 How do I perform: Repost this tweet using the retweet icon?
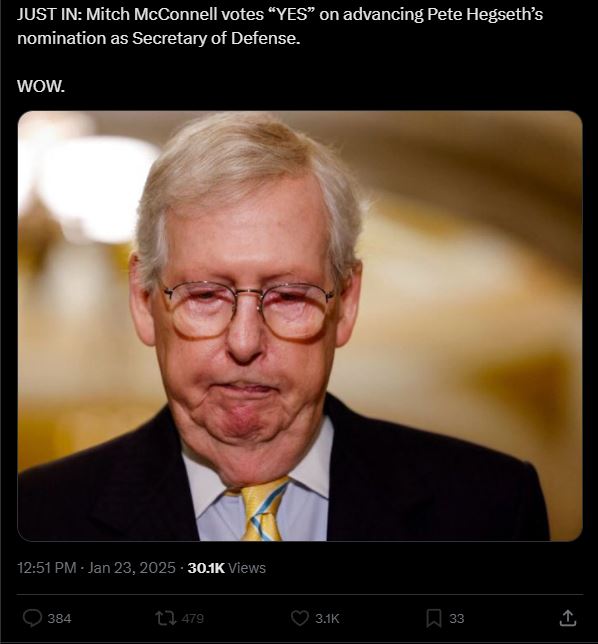166,618
